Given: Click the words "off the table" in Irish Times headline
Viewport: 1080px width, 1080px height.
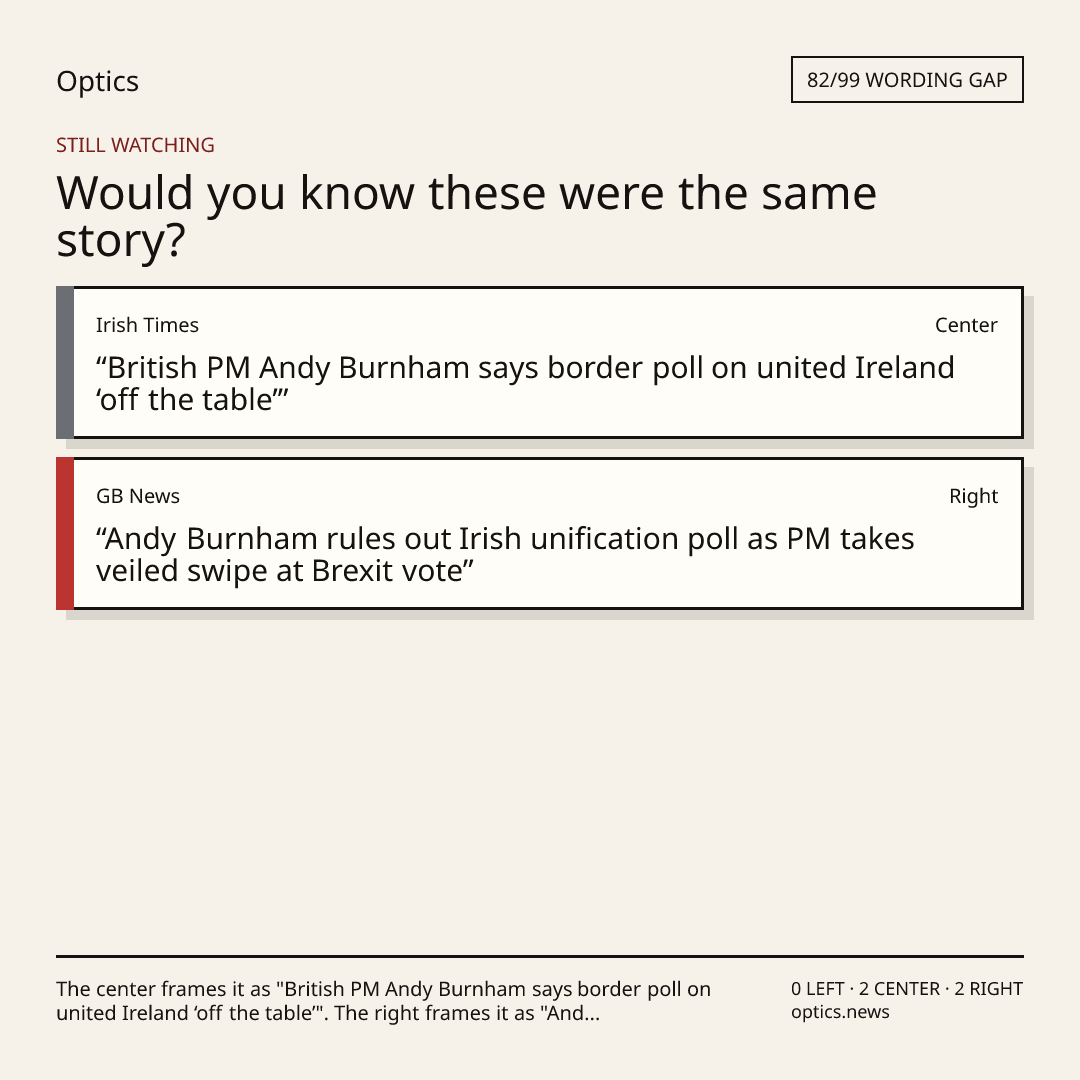Looking at the screenshot, I should 186,400.
